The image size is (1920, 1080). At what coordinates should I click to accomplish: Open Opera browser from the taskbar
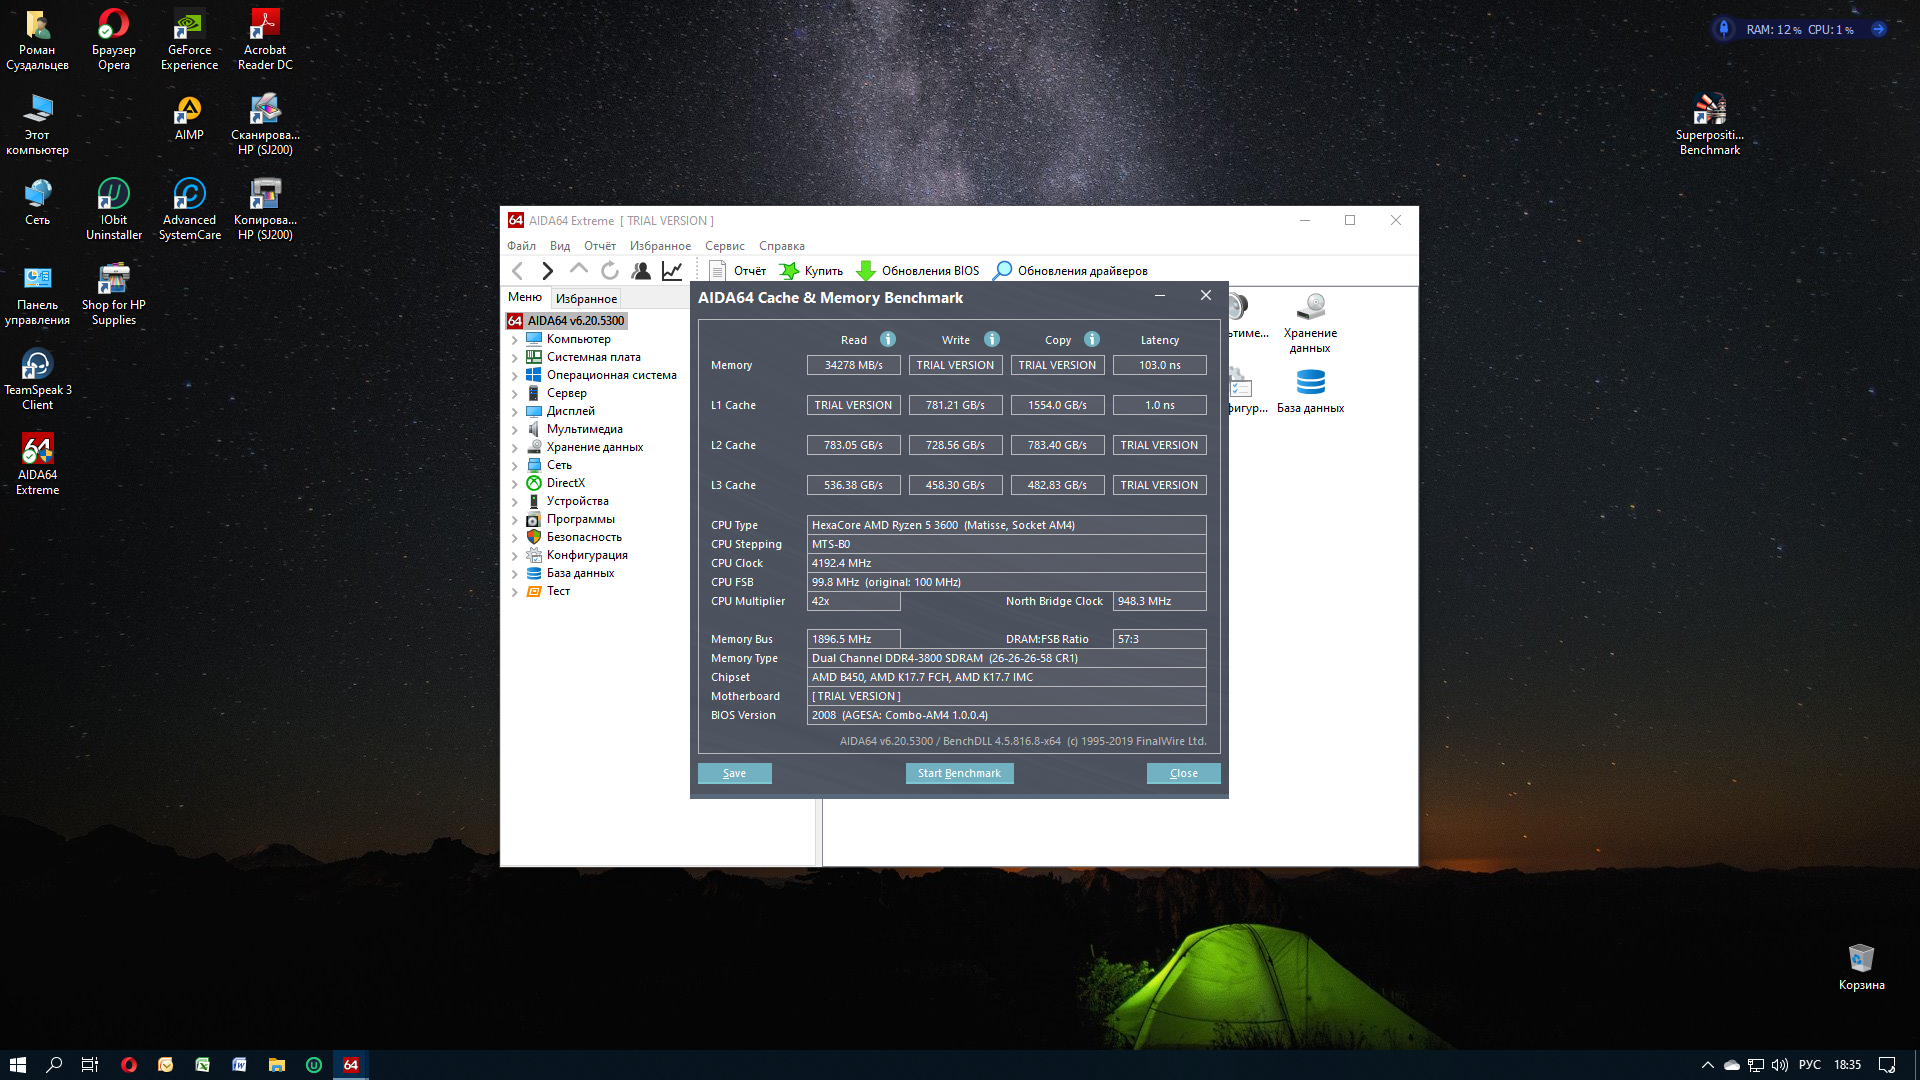click(x=129, y=1065)
